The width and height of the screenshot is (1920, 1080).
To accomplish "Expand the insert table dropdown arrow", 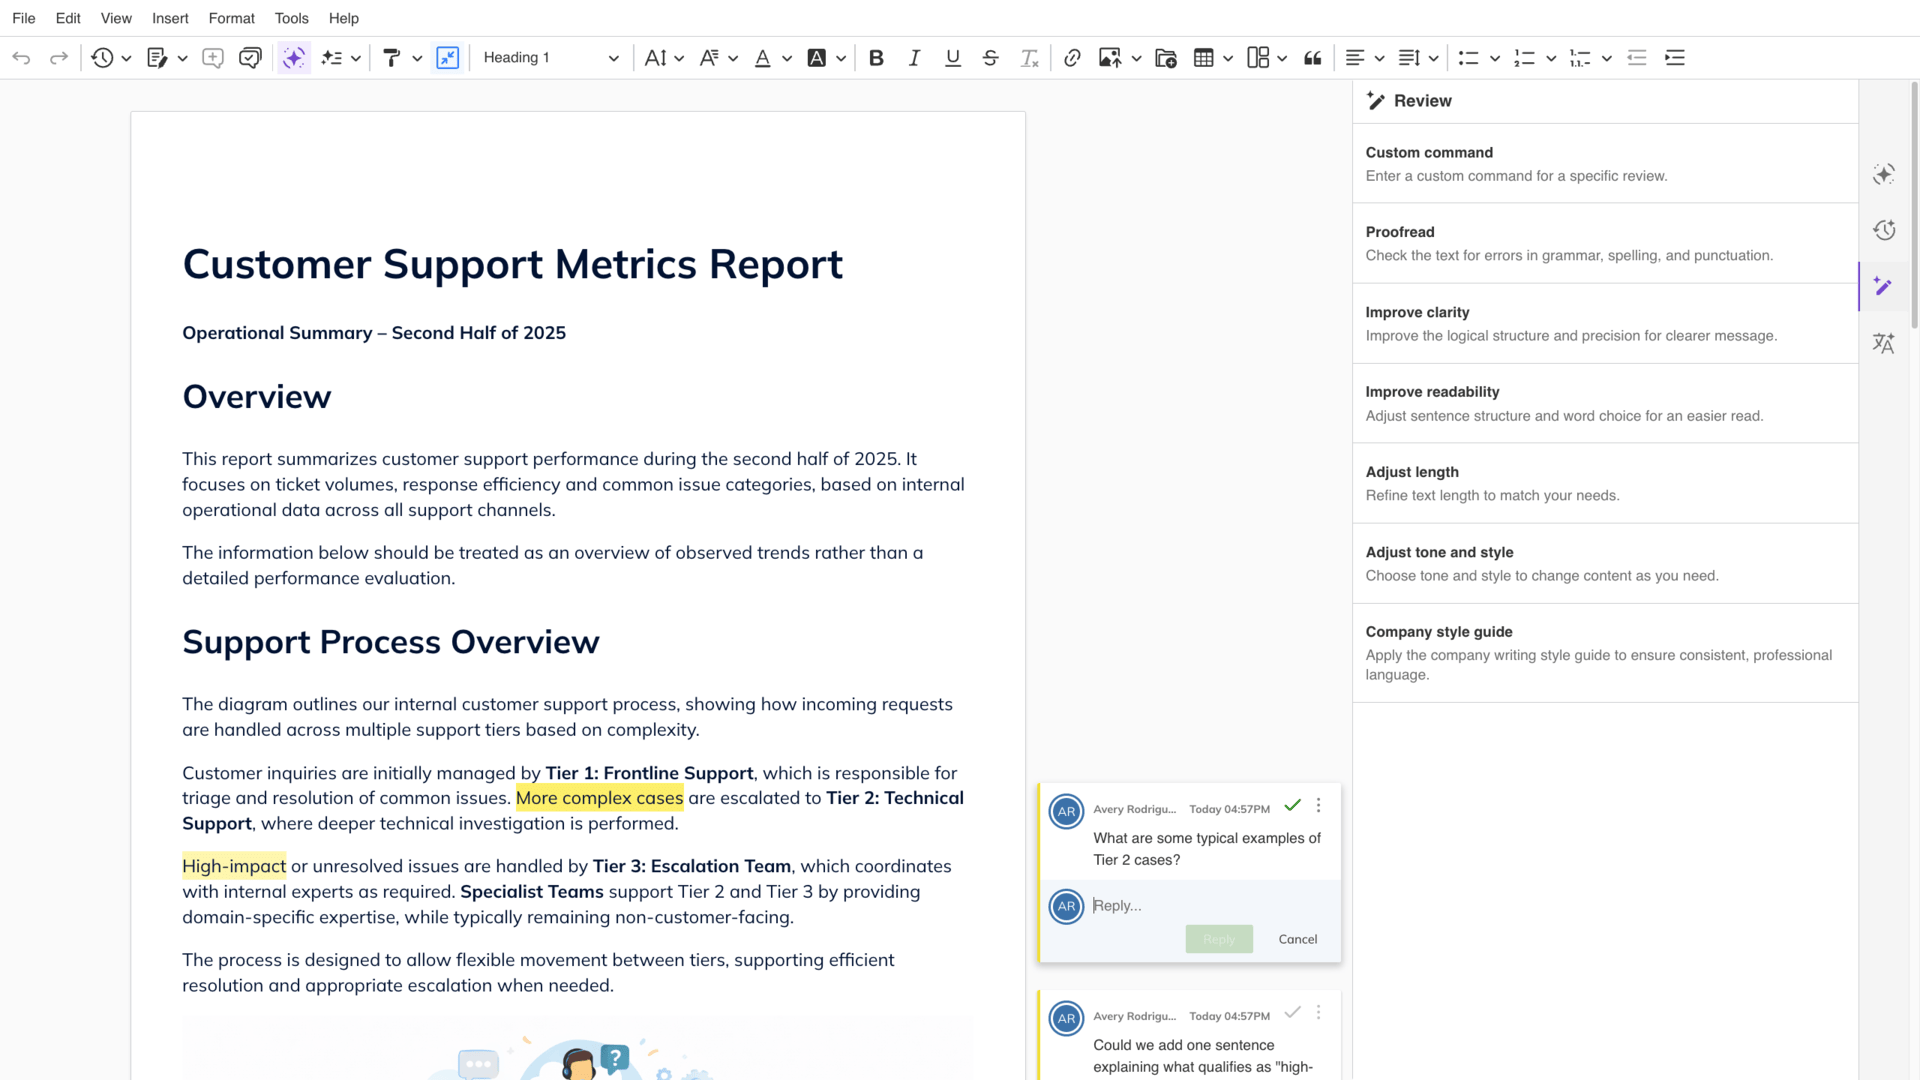I will (x=1228, y=58).
